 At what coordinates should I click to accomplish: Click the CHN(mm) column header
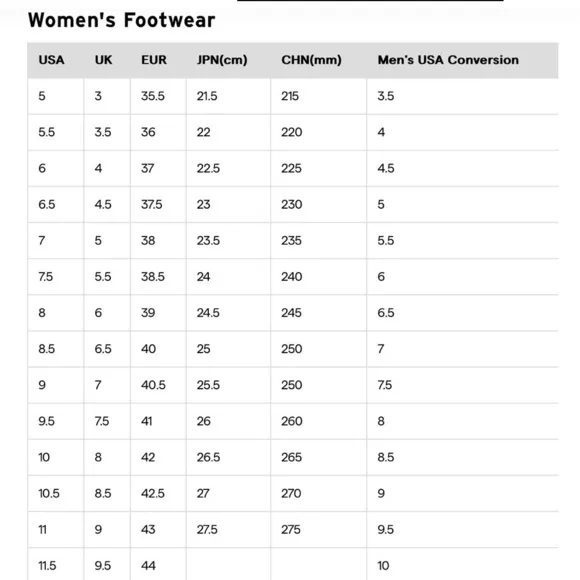pos(311,60)
